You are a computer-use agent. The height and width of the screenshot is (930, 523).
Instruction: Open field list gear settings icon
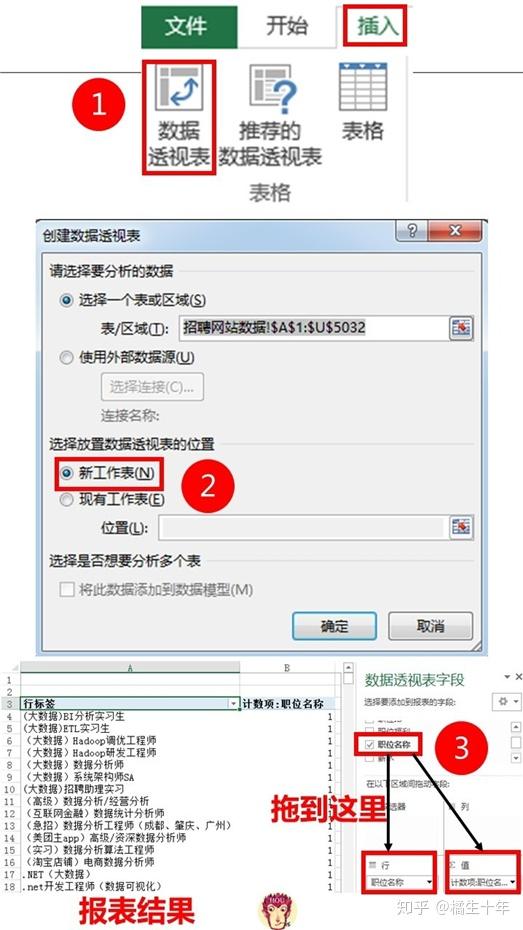pyautogui.click(x=507, y=701)
